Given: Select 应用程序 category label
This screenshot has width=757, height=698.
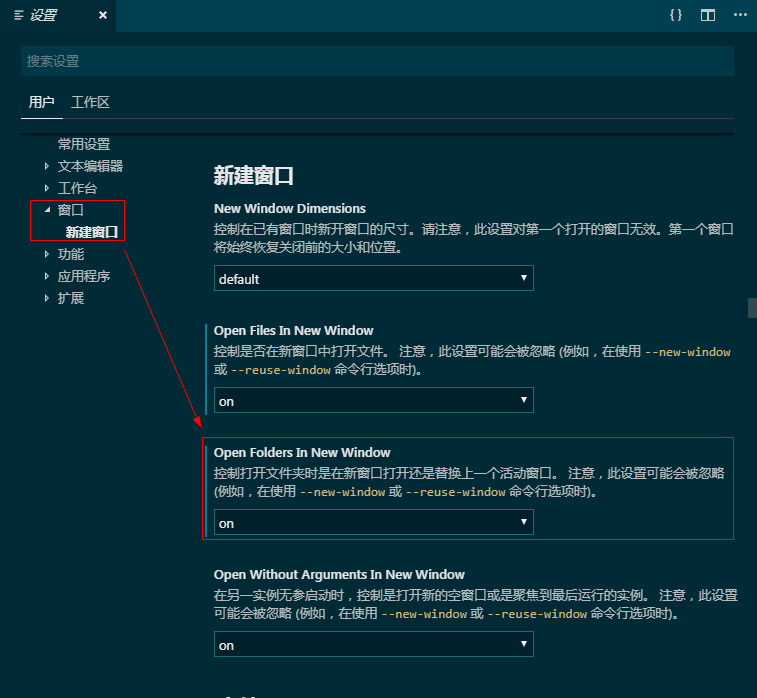Looking at the screenshot, I should pos(84,276).
